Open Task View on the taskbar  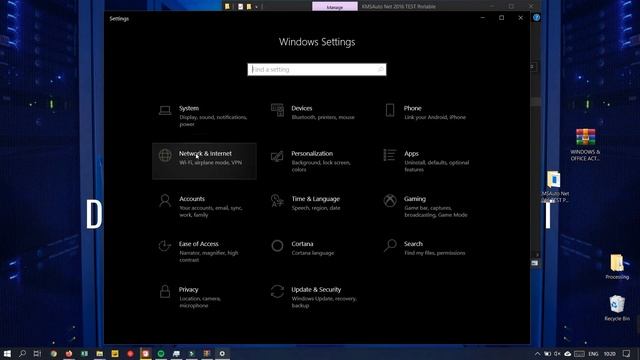(x=37, y=353)
